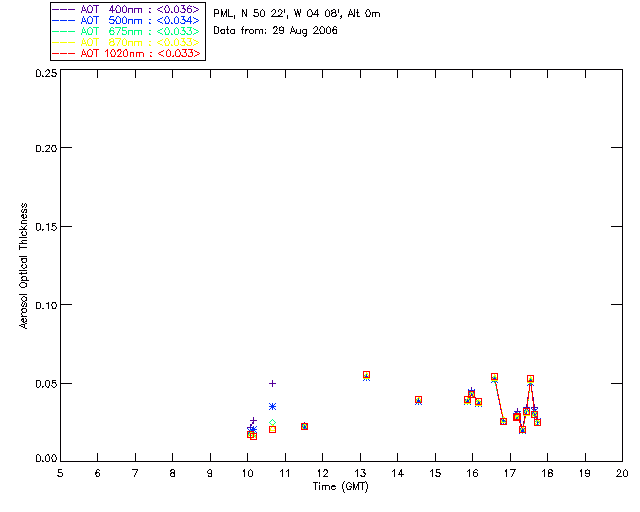Image resolution: width=640 pixels, height=512 pixels.
Task: Click the data point near 14.5 hours
Action: 418,400
